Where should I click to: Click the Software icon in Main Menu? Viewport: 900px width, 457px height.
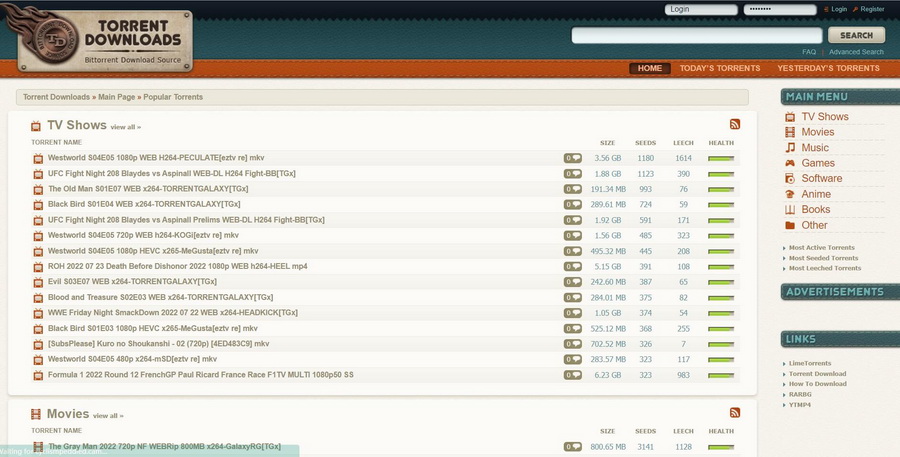790,179
